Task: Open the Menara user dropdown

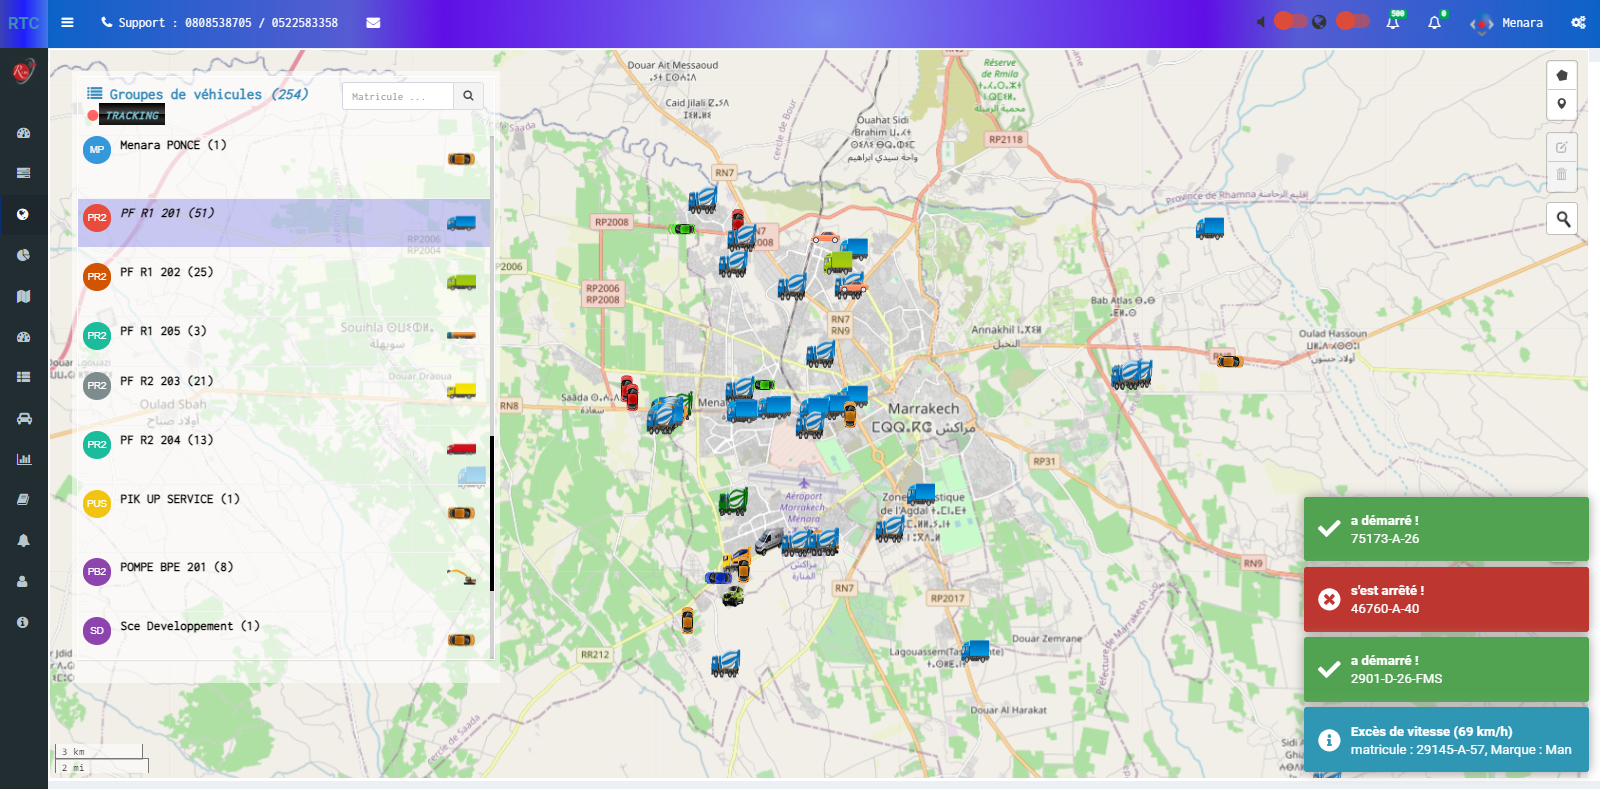Action: (1508, 23)
